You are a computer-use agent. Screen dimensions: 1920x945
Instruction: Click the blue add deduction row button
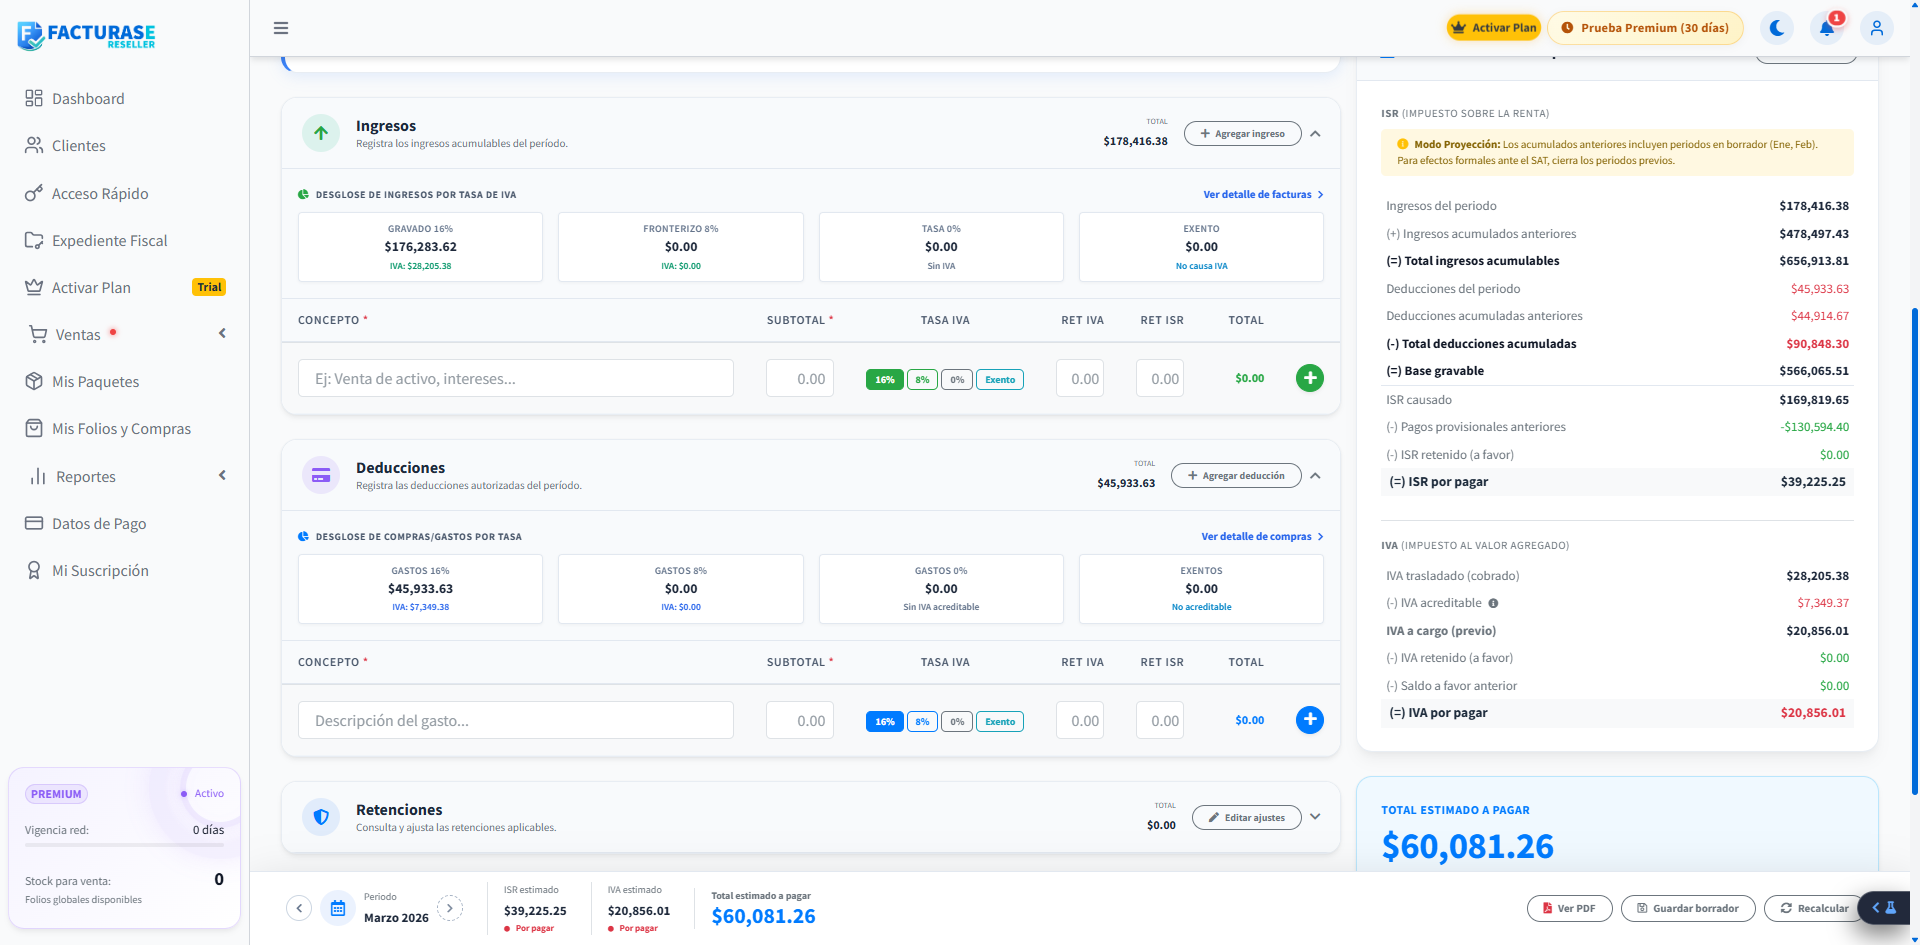pos(1310,720)
